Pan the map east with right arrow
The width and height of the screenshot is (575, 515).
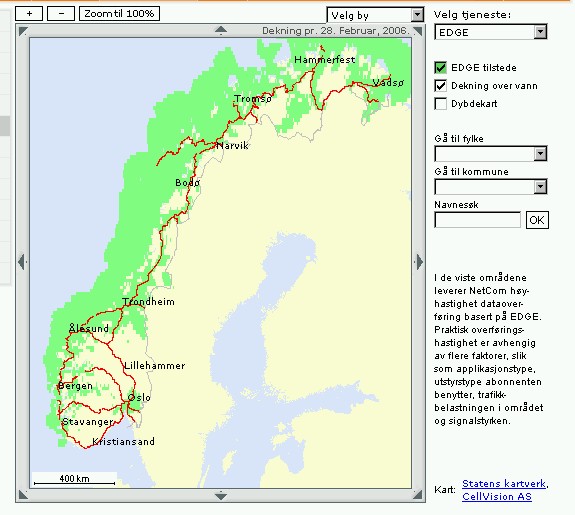419,262
